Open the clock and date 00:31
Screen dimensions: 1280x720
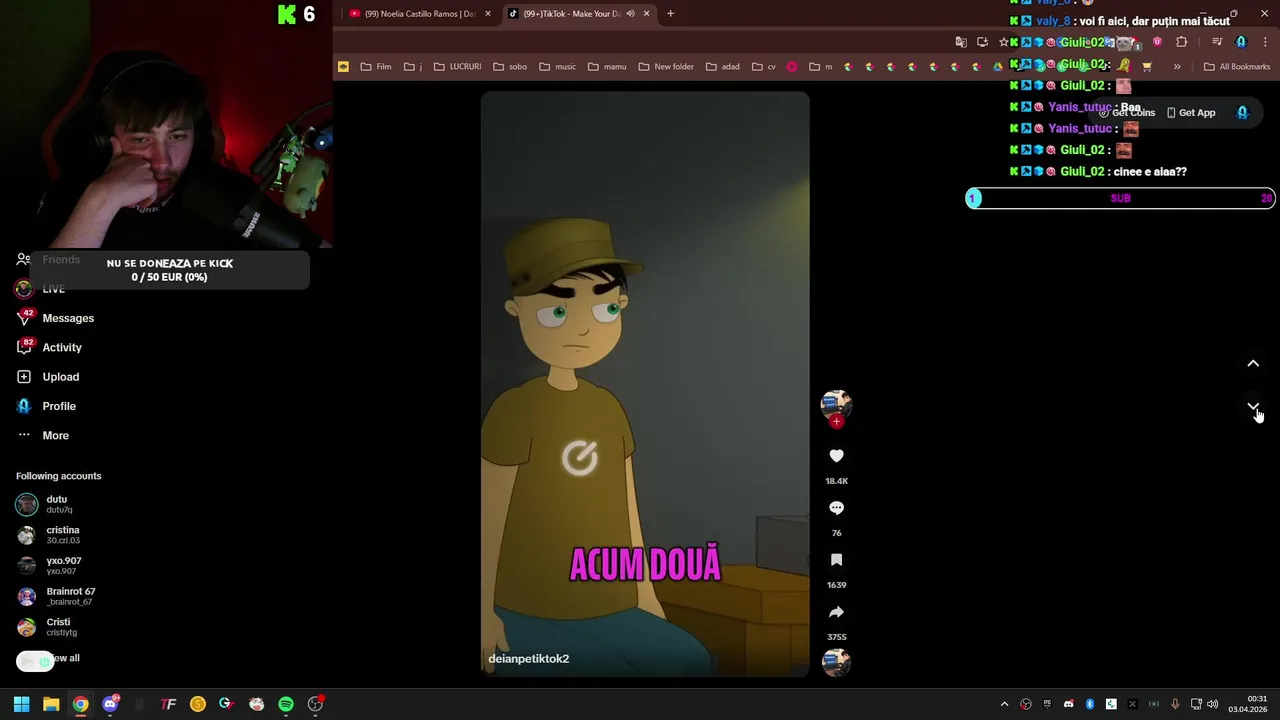(1248, 704)
